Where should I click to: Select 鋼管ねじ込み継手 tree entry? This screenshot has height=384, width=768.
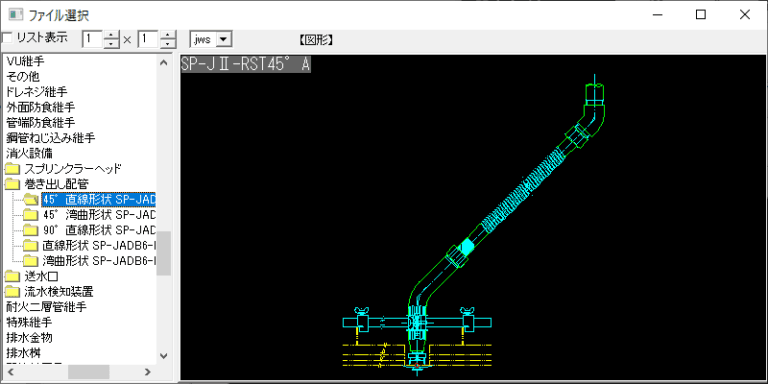pos(50,138)
